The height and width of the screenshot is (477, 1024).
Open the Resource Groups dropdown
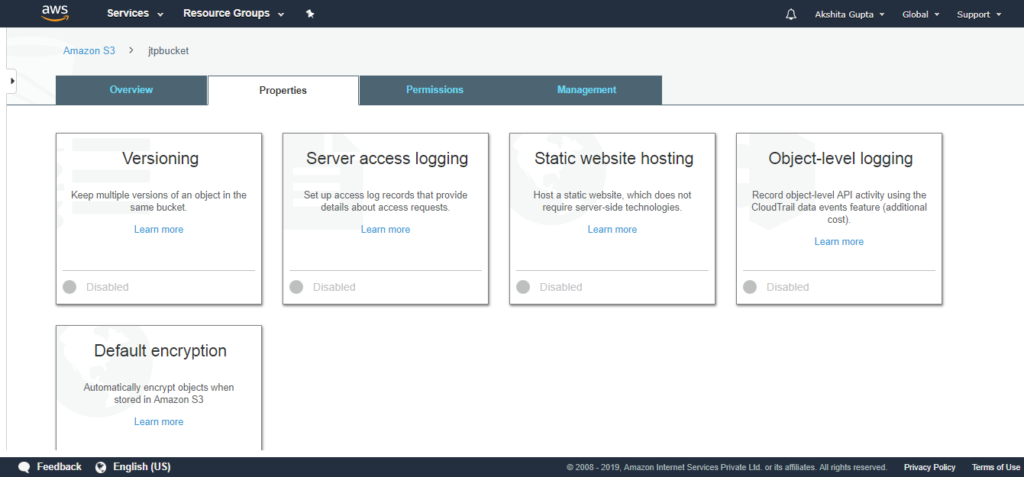(234, 14)
